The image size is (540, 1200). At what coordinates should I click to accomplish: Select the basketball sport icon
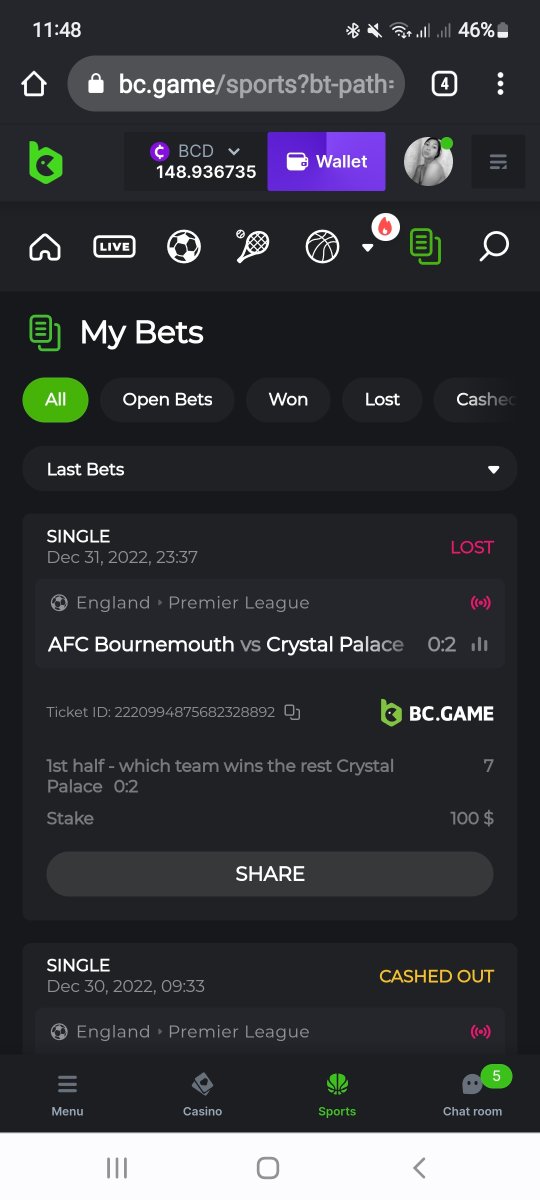[x=322, y=246]
